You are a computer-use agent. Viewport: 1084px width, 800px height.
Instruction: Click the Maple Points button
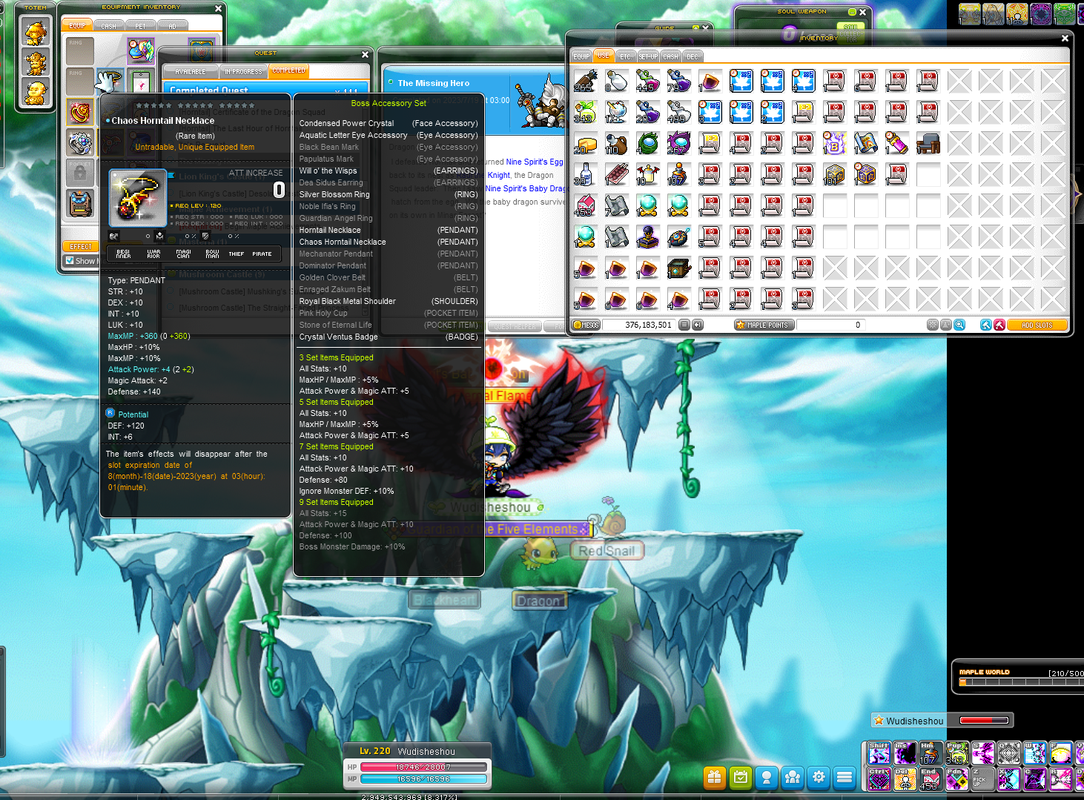point(765,325)
